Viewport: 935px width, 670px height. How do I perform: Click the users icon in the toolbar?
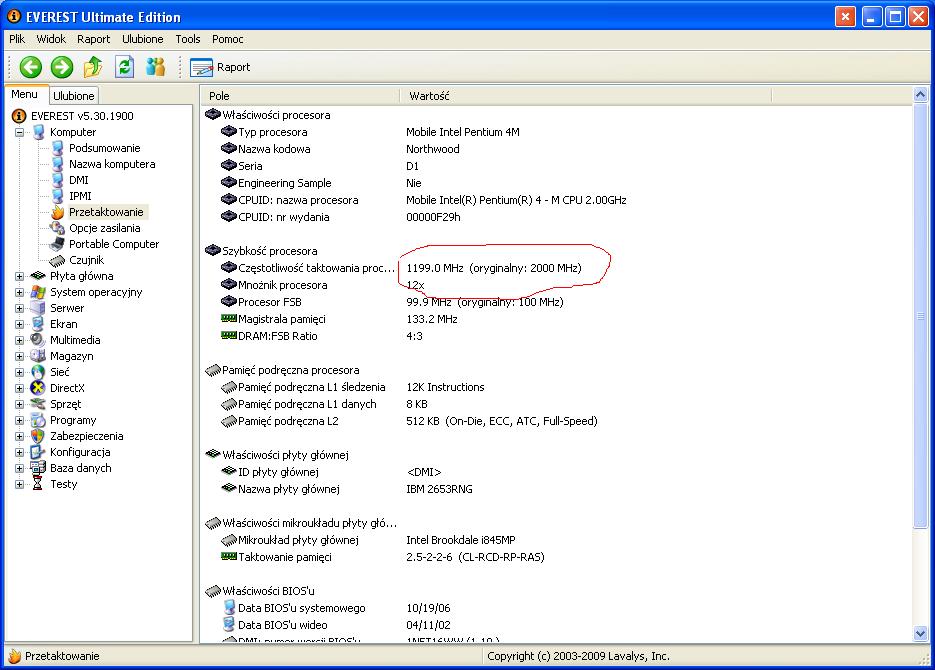(x=155, y=67)
